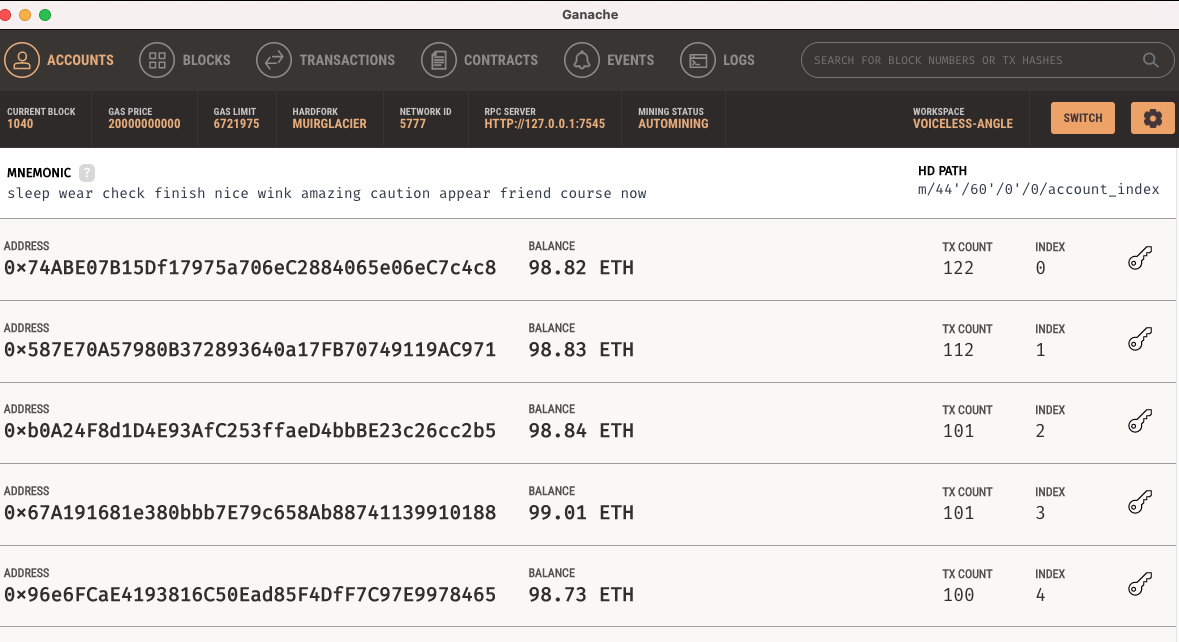The width and height of the screenshot is (1179, 642).
Task: Click the MUIRGLACIER hardfork value
Action: 329,124
